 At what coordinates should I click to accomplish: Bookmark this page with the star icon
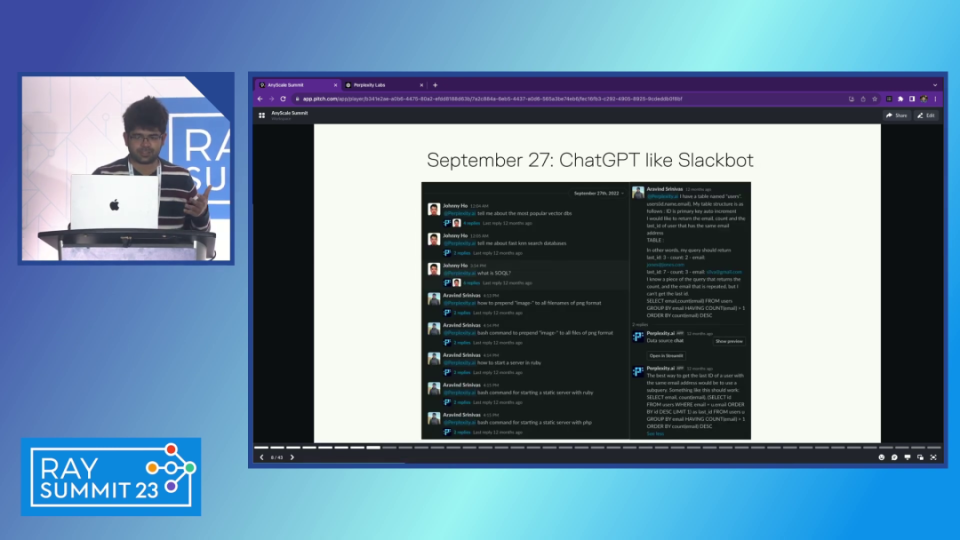coord(875,99)
